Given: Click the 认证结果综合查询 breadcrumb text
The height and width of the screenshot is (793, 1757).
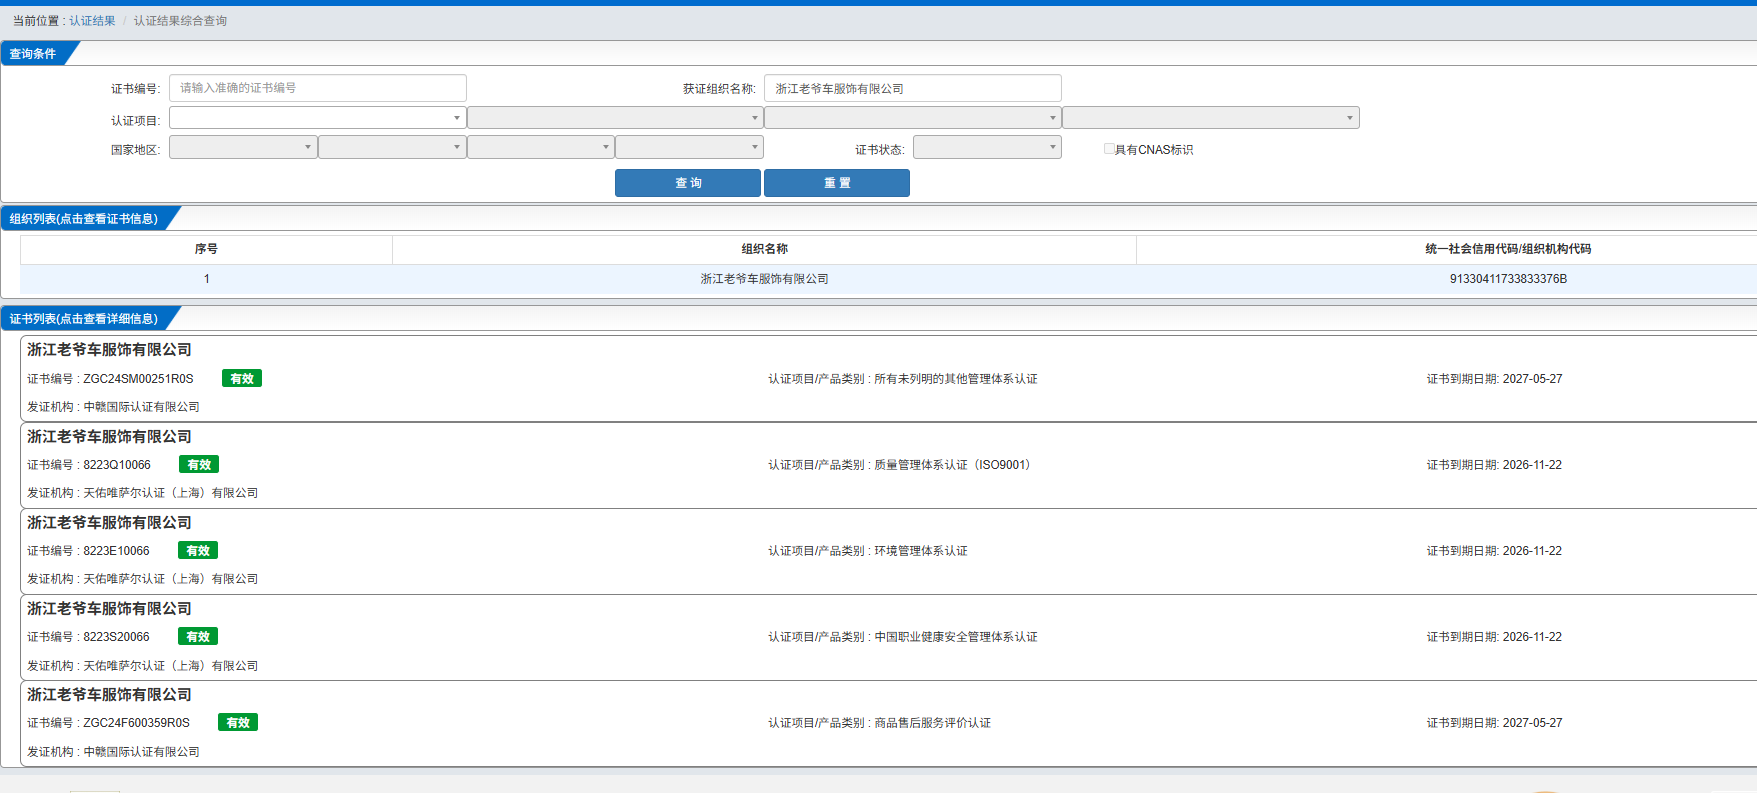Looking at the screenshot, I should [180, 21].
